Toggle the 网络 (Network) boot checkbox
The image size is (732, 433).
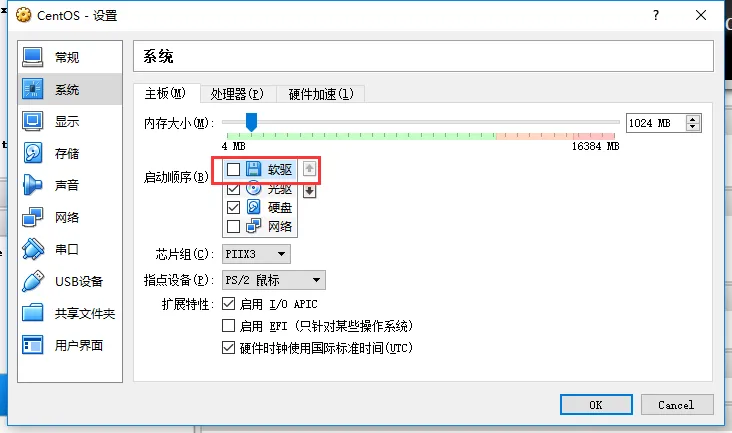tap(233, 226)
